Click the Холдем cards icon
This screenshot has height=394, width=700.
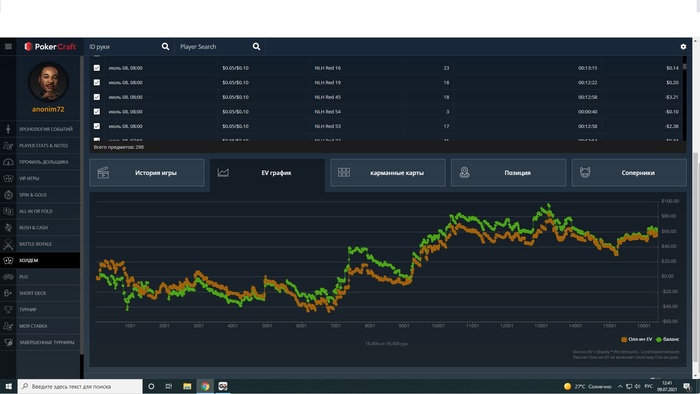8,260
